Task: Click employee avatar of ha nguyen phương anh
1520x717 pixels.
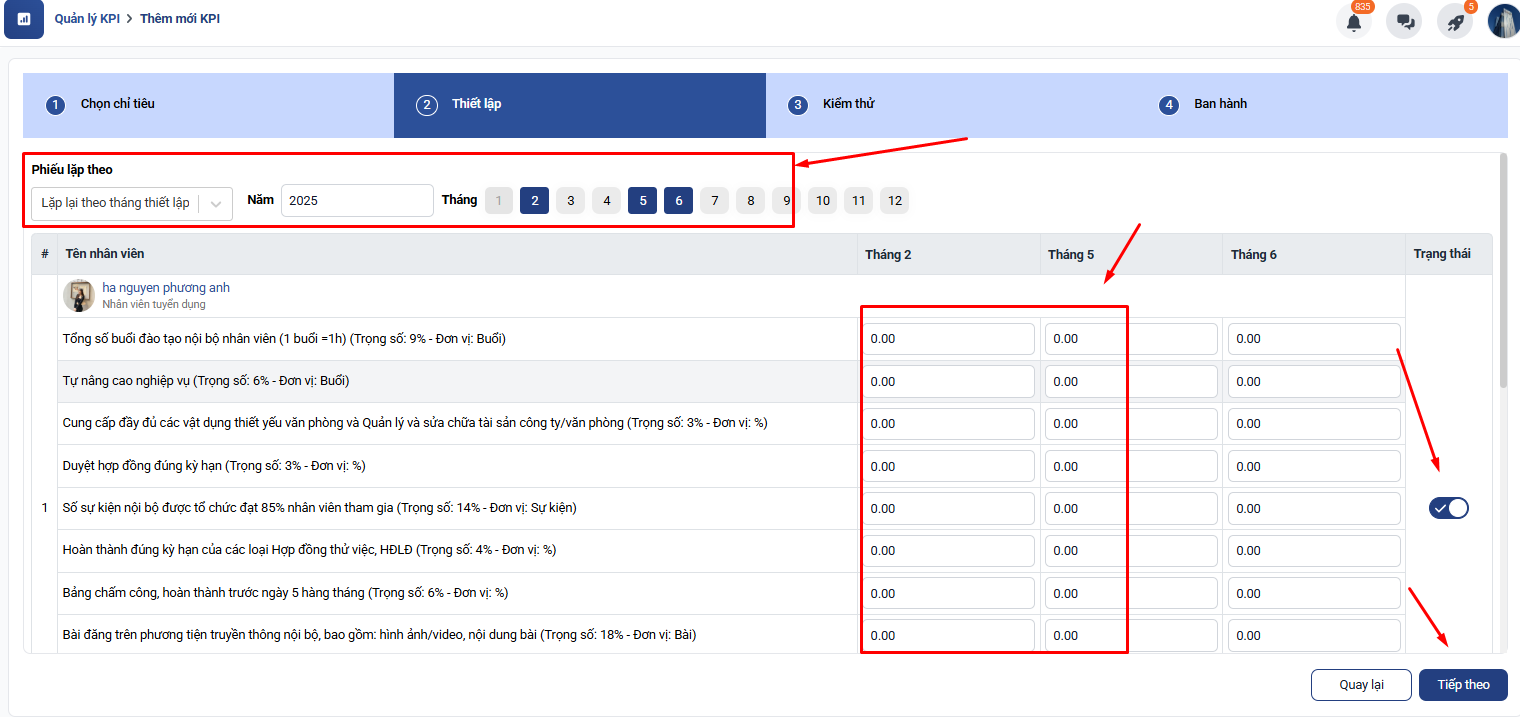Action: pos(79,296)
